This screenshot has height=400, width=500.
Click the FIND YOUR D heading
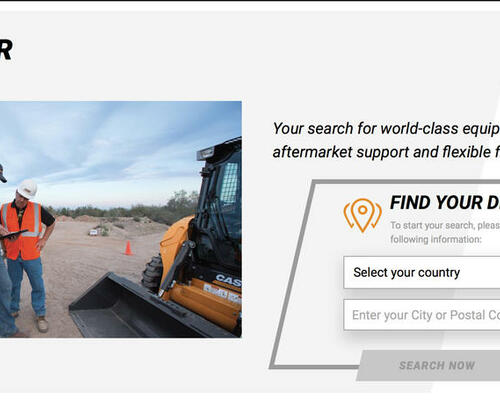click(445, 202)
